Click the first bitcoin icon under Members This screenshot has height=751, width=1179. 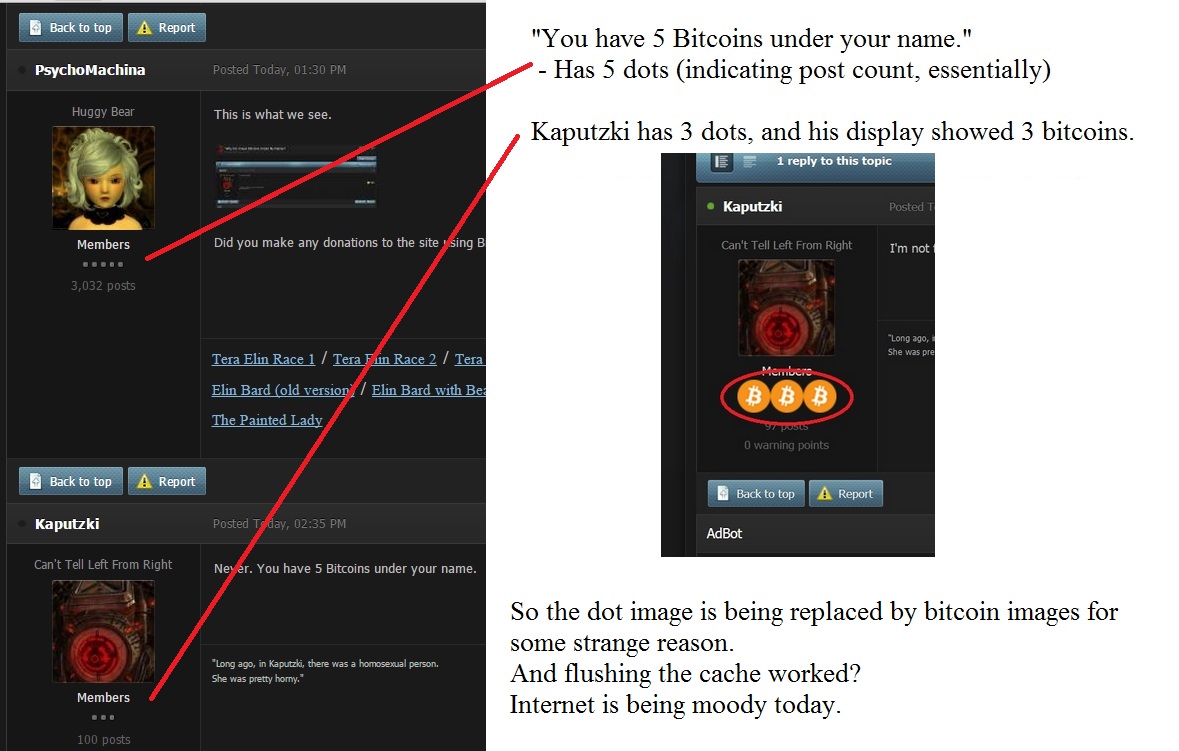click(x=753, y=396)
